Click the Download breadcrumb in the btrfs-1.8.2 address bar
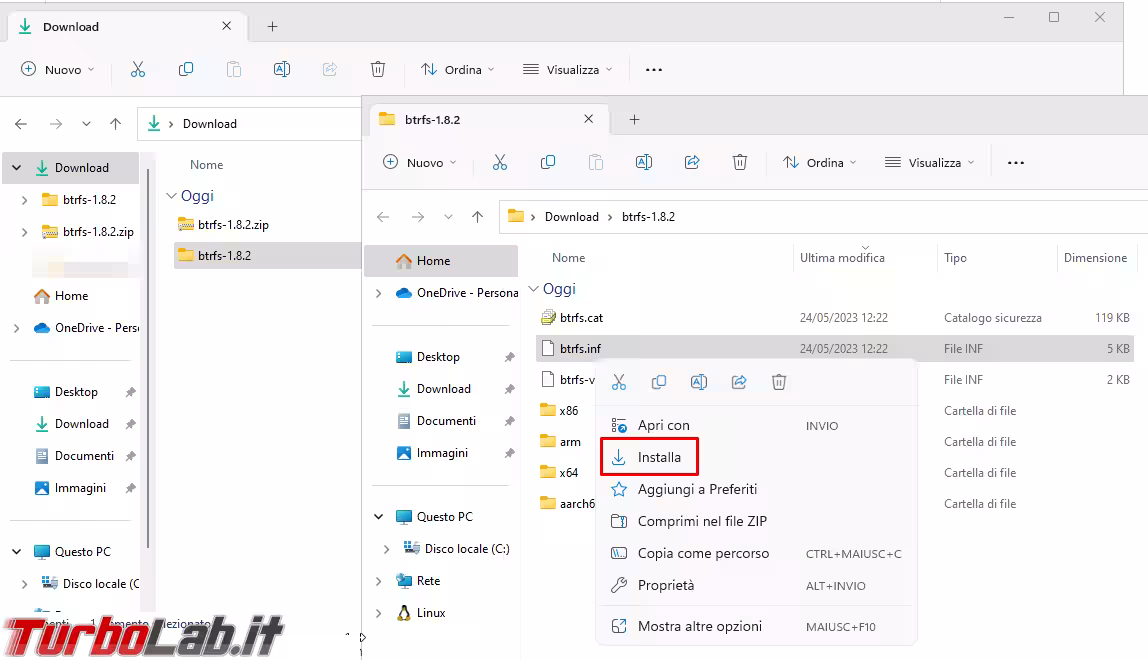The width and height of the screenshot is (1148, 660). 571,216
